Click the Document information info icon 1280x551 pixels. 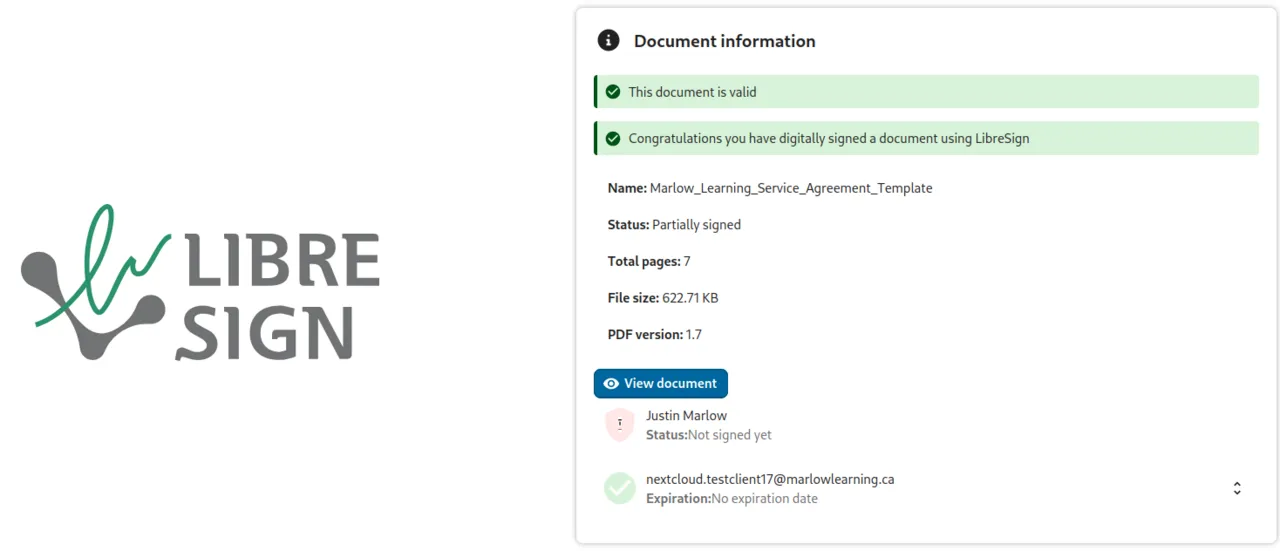(608, 41)
